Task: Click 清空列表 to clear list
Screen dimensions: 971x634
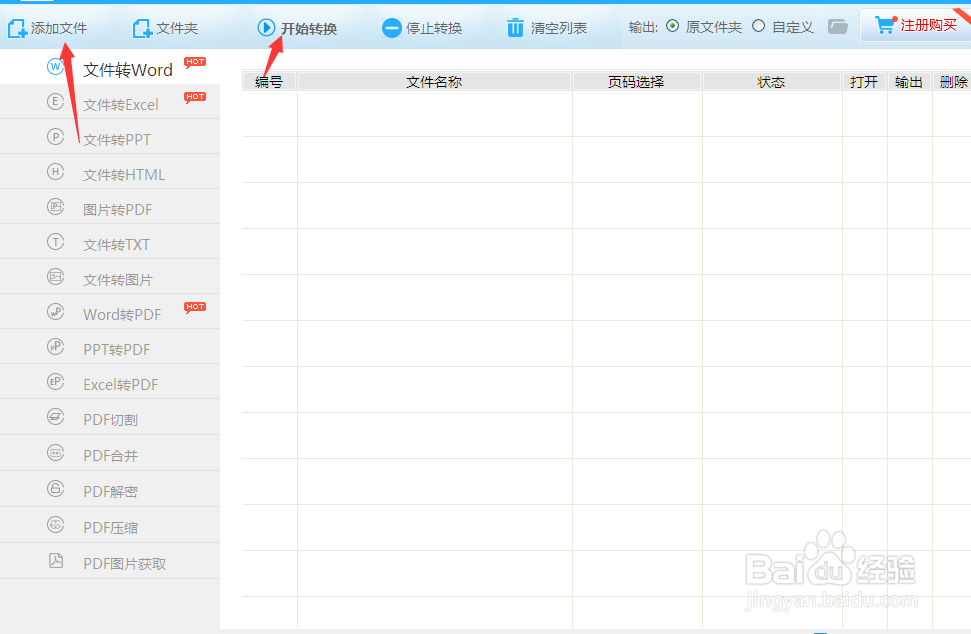Action: (559, 28)
